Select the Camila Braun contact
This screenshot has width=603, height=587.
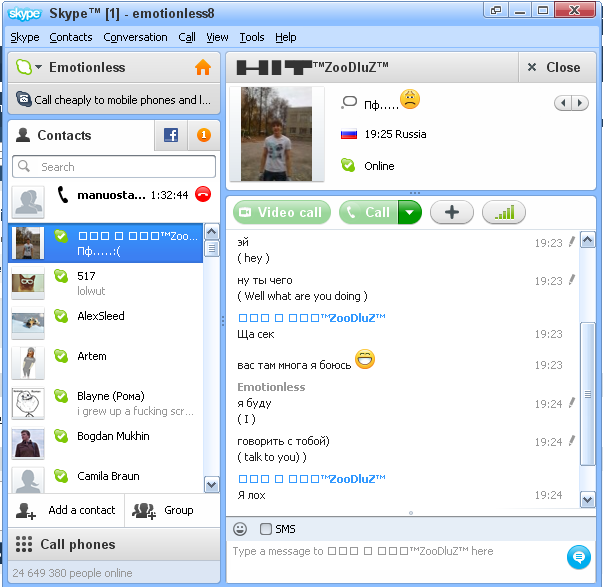(106, 479)
